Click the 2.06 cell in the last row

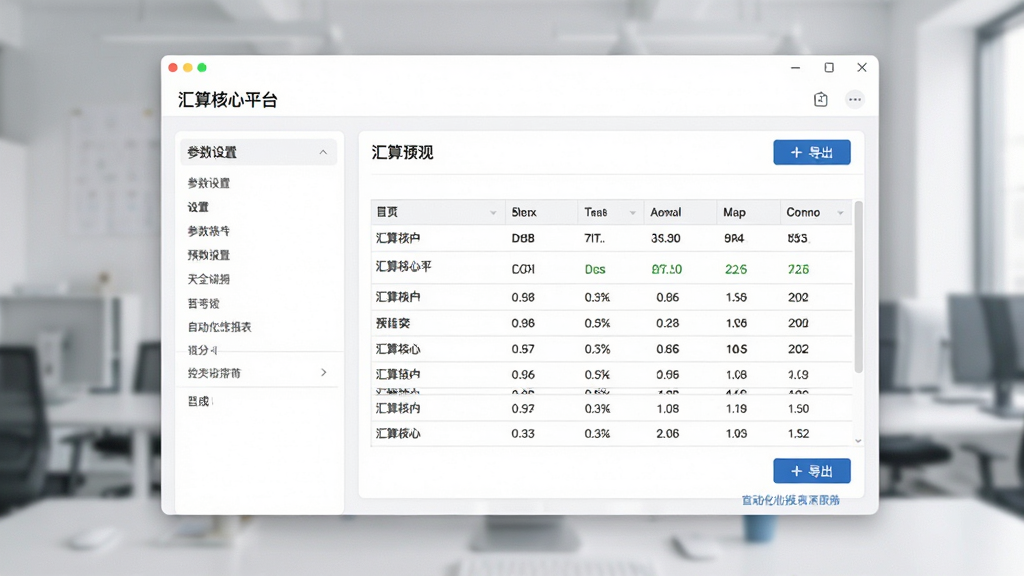667,434
